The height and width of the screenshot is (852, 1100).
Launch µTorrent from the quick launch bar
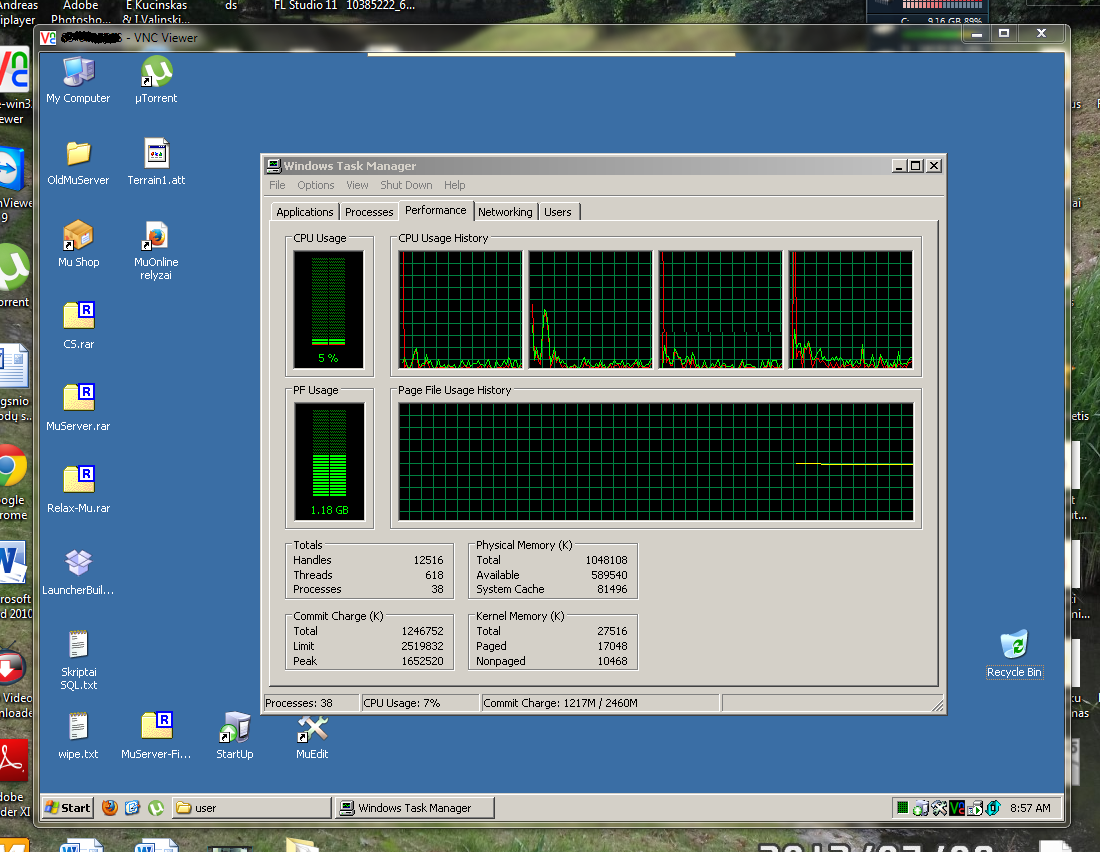(x=156, y=808)
